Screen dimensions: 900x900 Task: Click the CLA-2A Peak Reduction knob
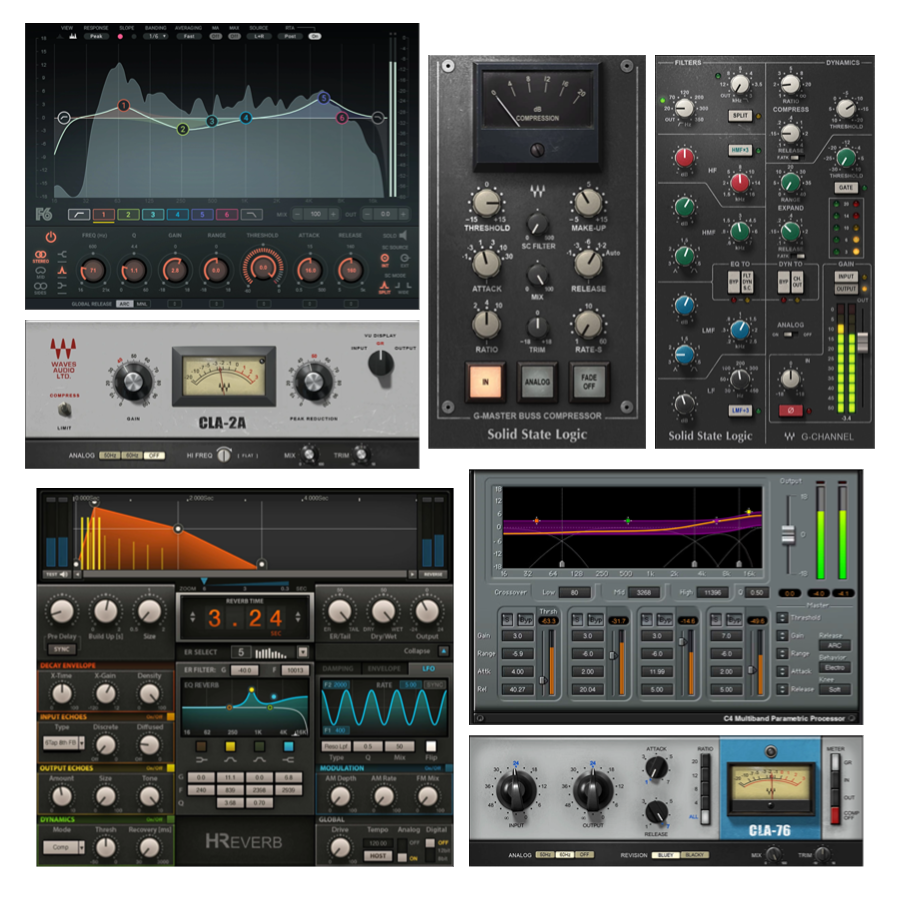tap(313, 381)
